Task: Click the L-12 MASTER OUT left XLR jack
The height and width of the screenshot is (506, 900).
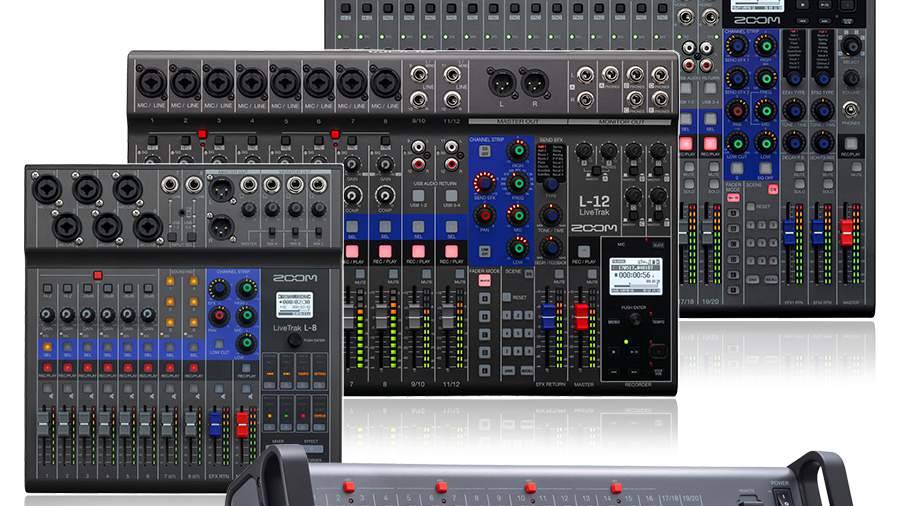Action: click(501, 83)
